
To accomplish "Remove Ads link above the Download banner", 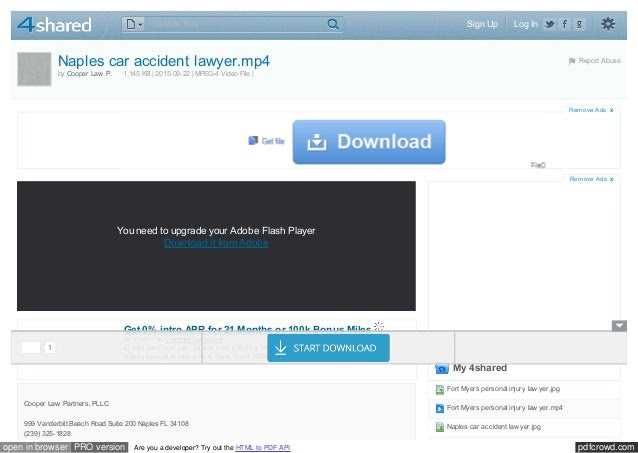I will [x=591, y=110].
